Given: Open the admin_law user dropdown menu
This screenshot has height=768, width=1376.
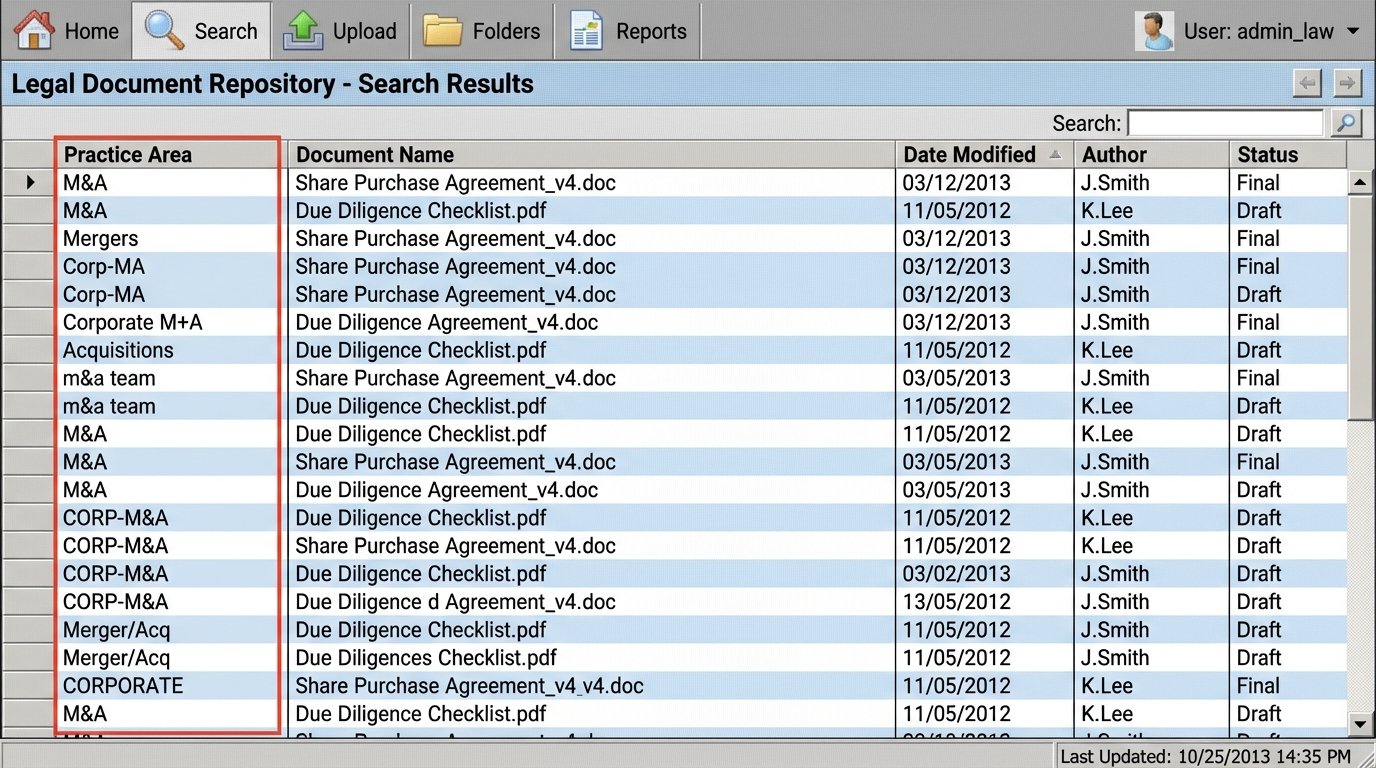Looking at the screenshot, I should click(1355, 31).
